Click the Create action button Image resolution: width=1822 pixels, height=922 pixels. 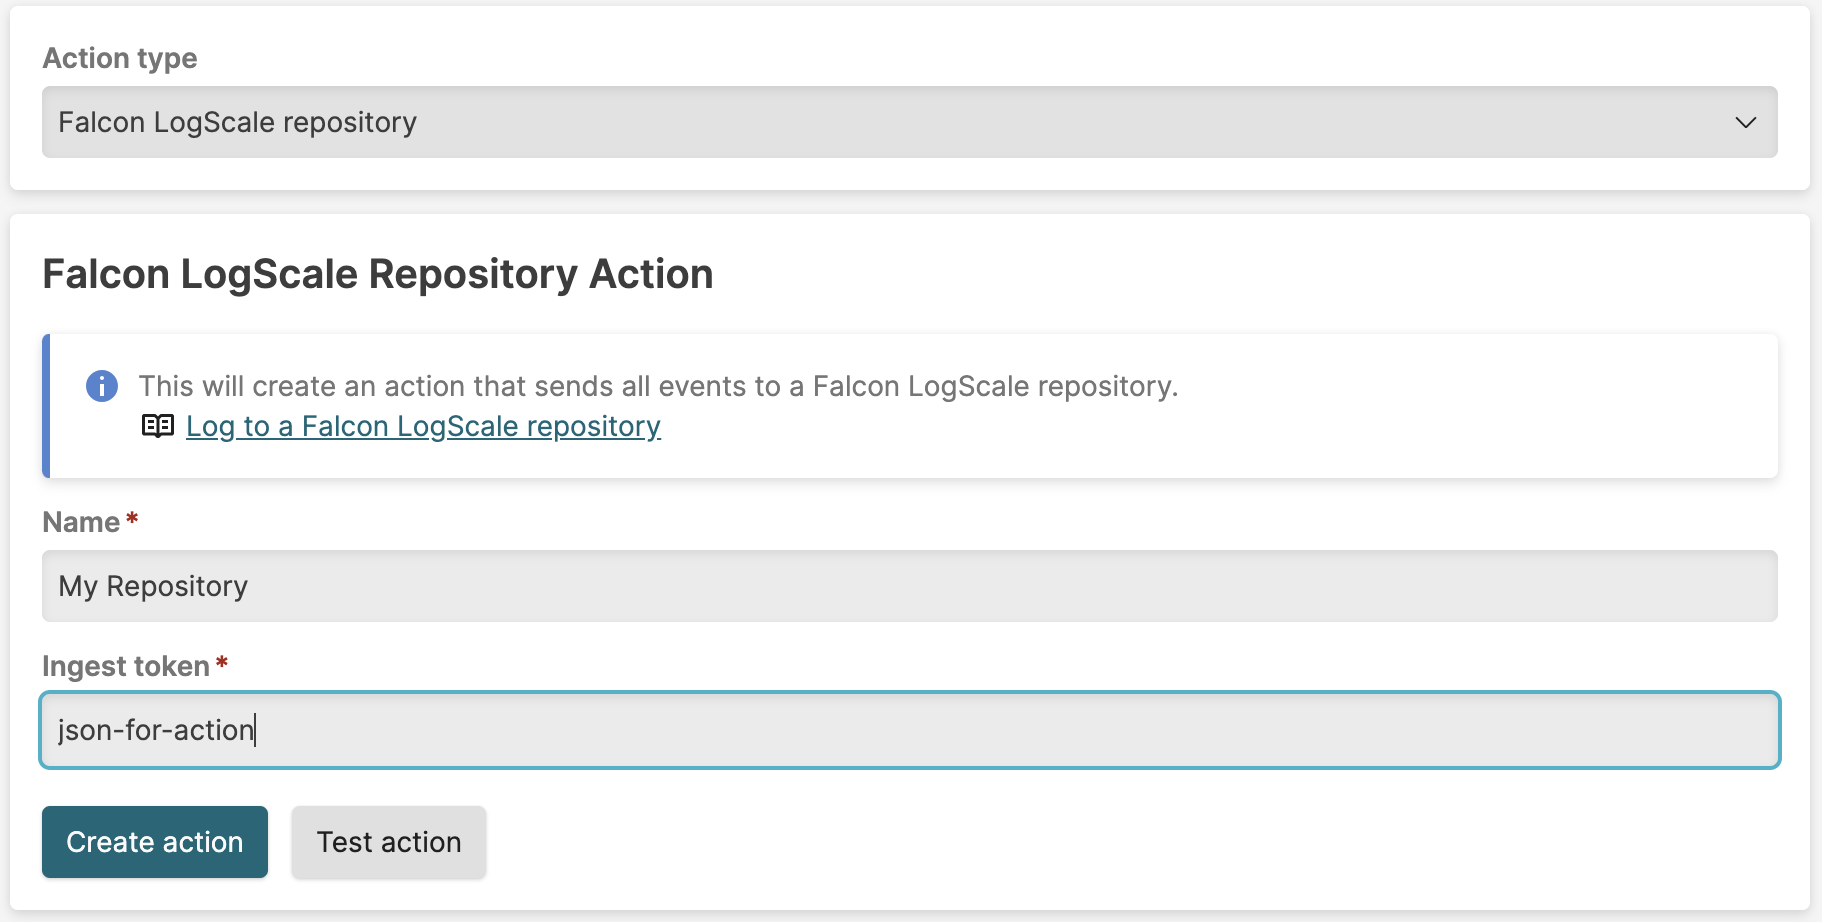coord(154,842)
